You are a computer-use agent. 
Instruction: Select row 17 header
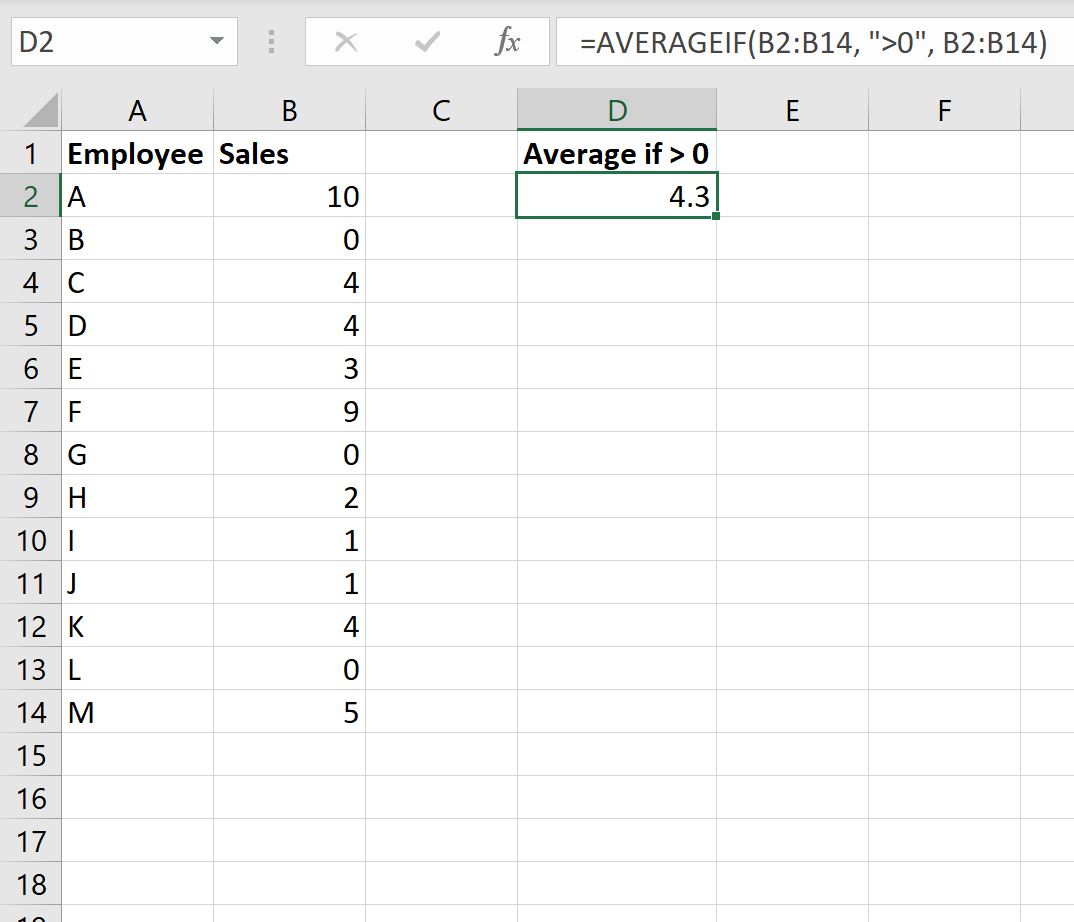[31, 840]
